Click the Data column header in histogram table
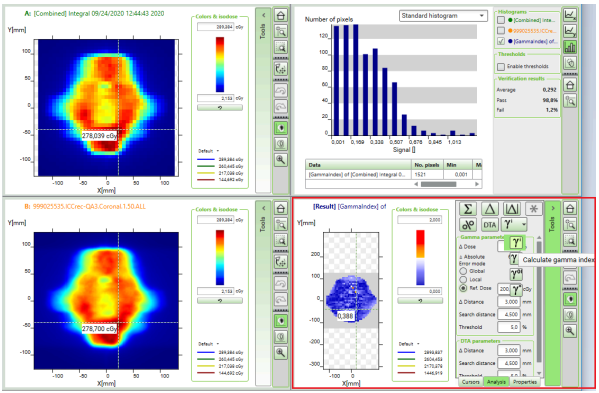Screen dimensions: 599x393 (358, 165)
